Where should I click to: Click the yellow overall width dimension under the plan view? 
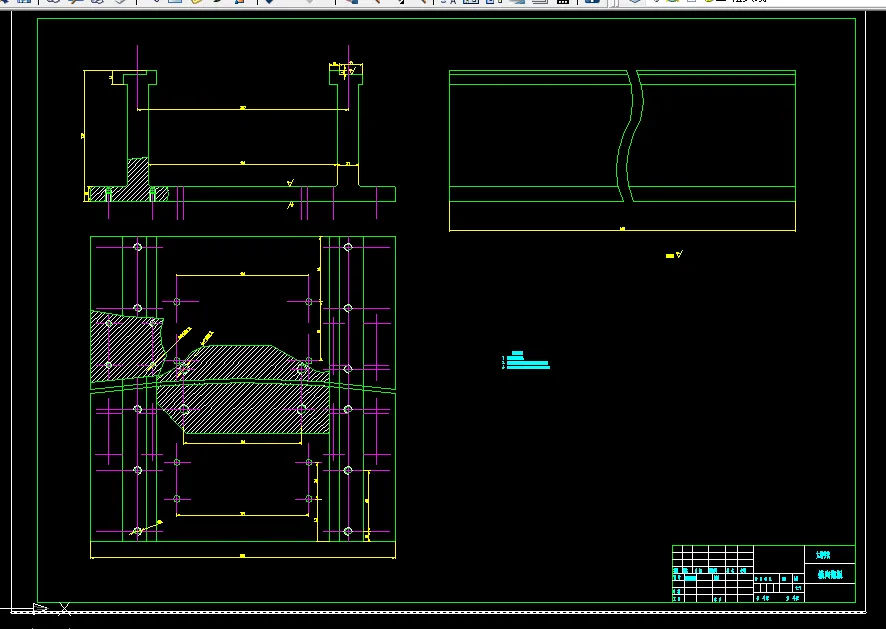tap(243, 556)
